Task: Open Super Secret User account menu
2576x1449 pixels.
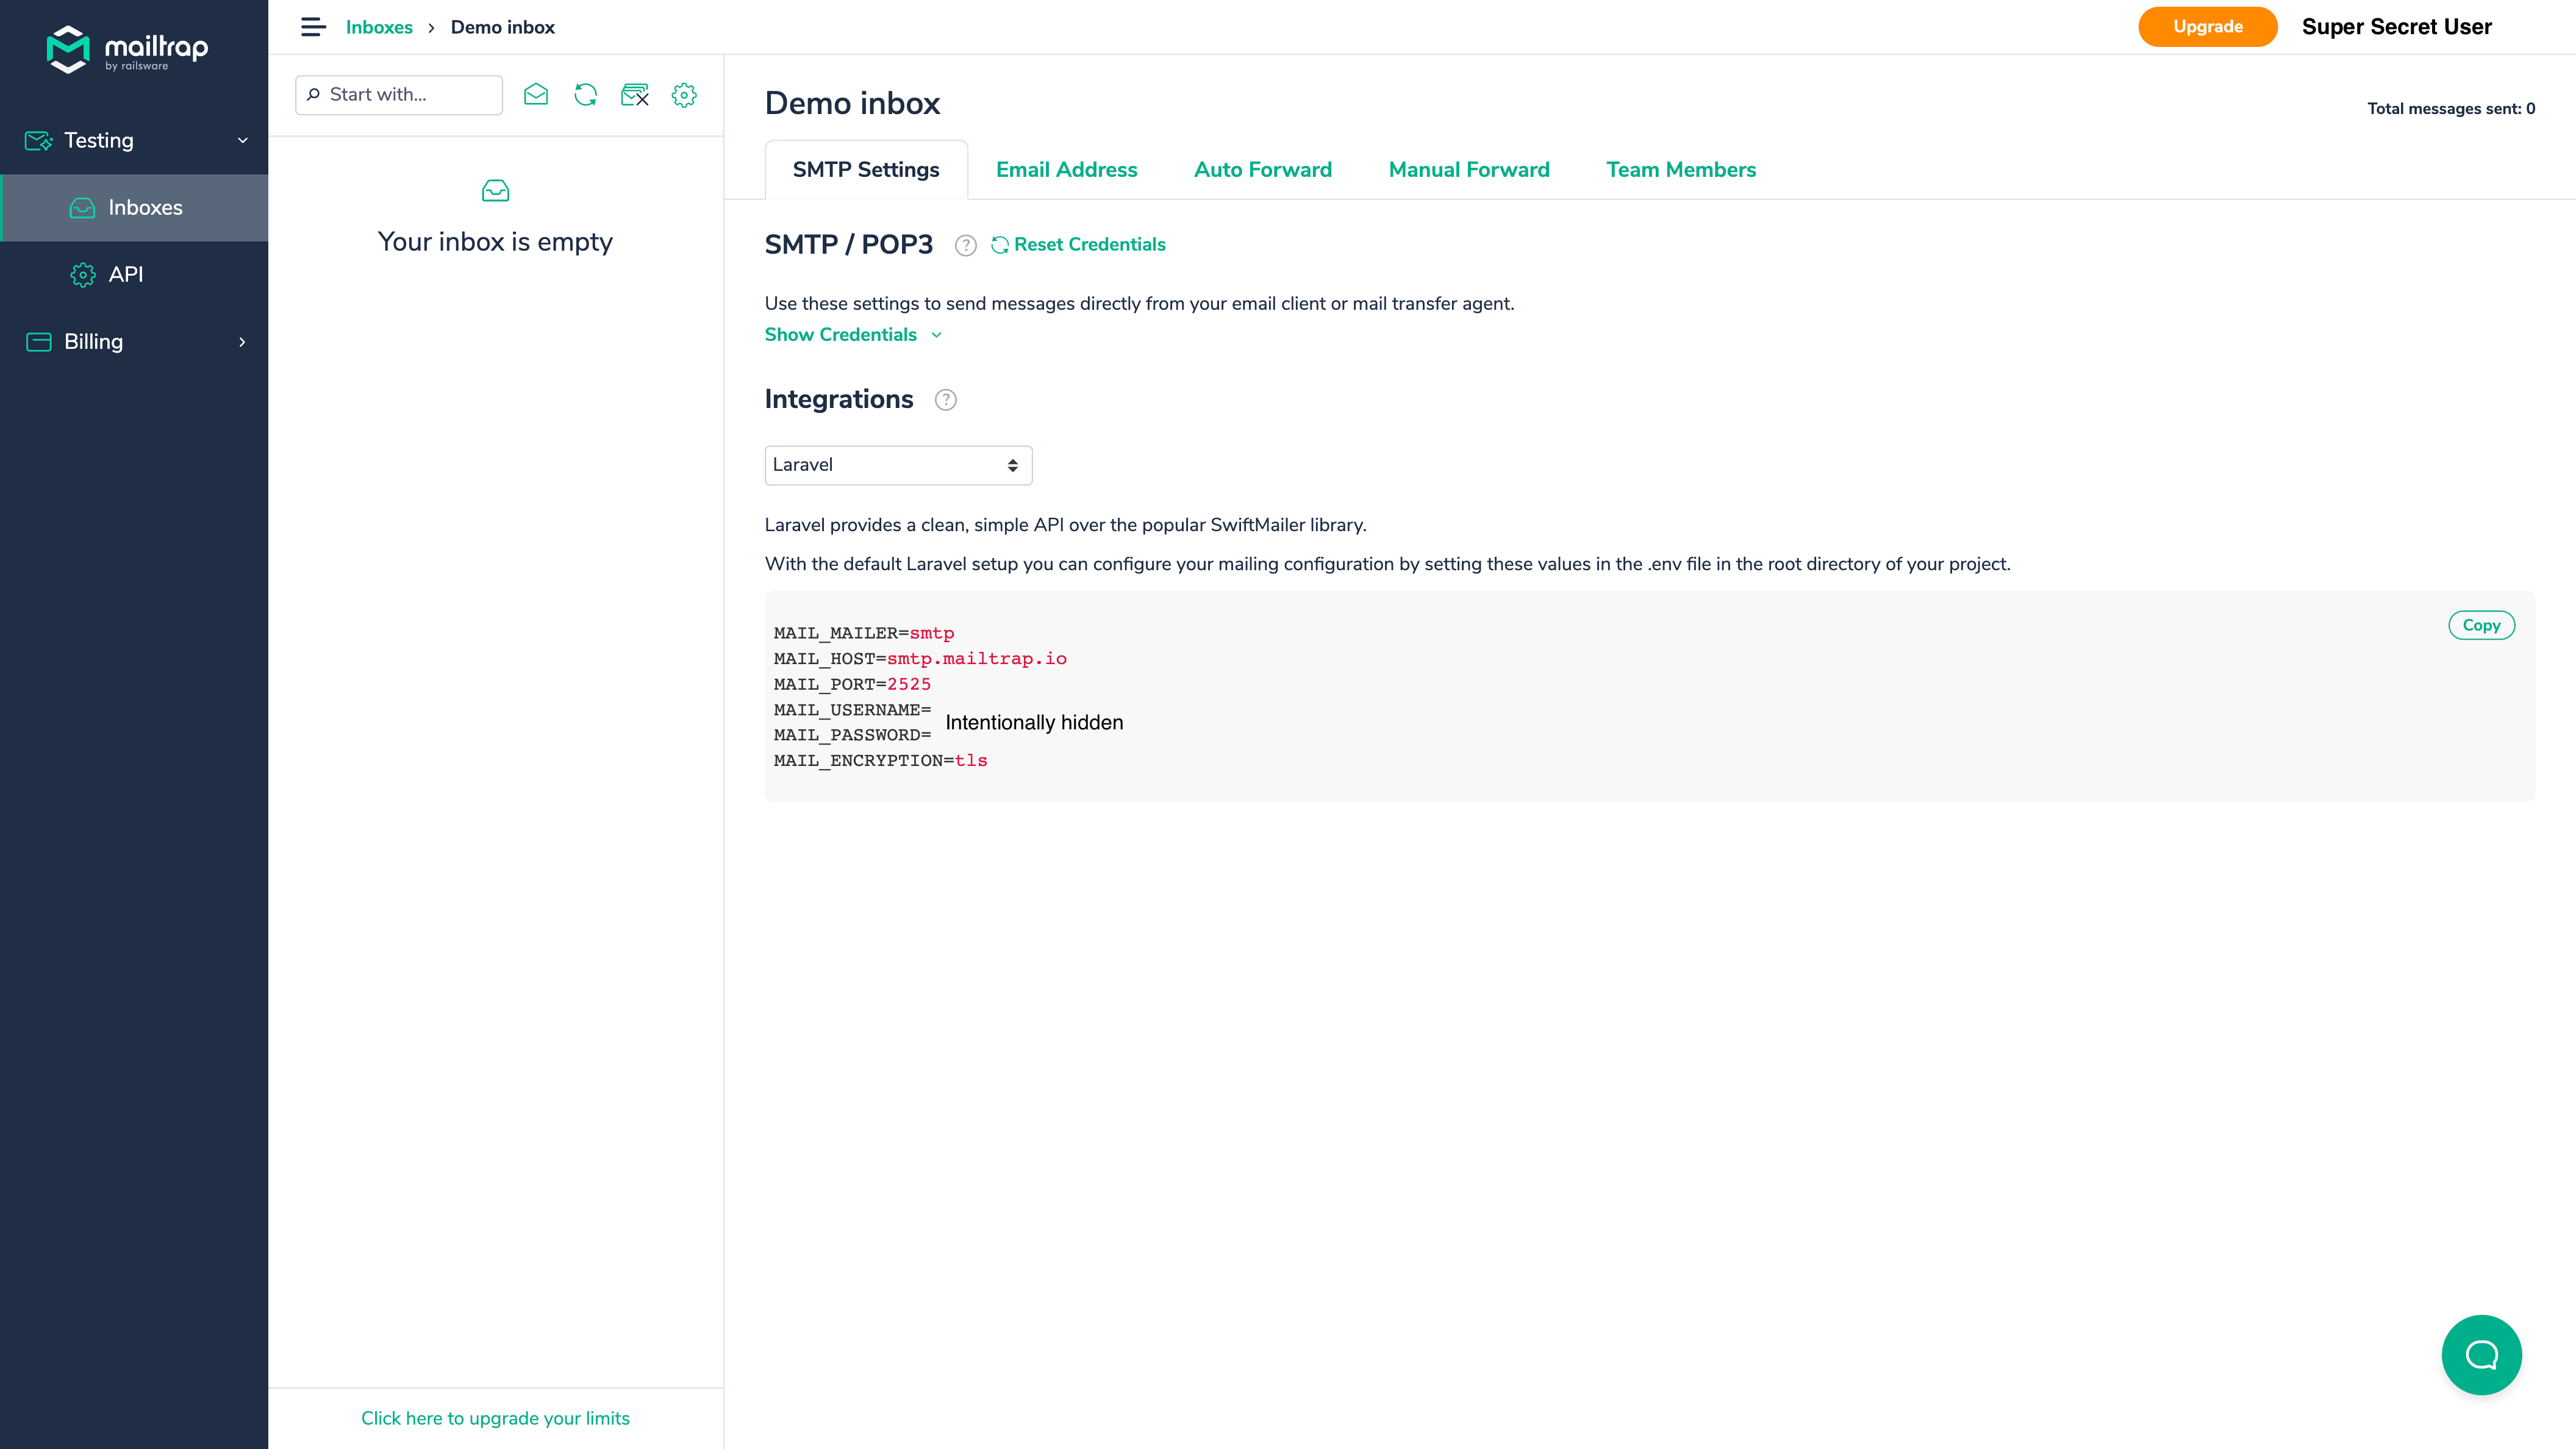Action: click(2396, 27)
